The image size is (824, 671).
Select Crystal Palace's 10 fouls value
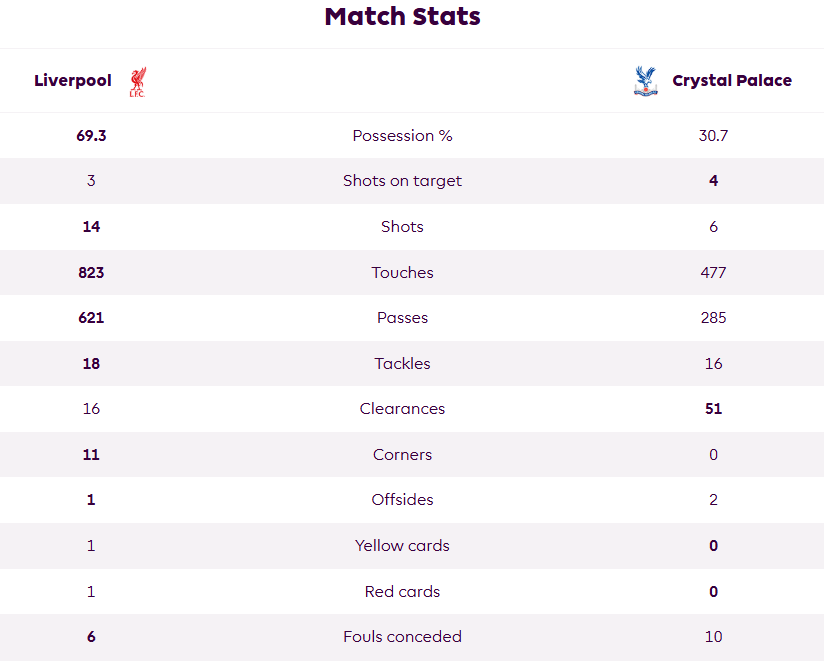tap(714, 637)
